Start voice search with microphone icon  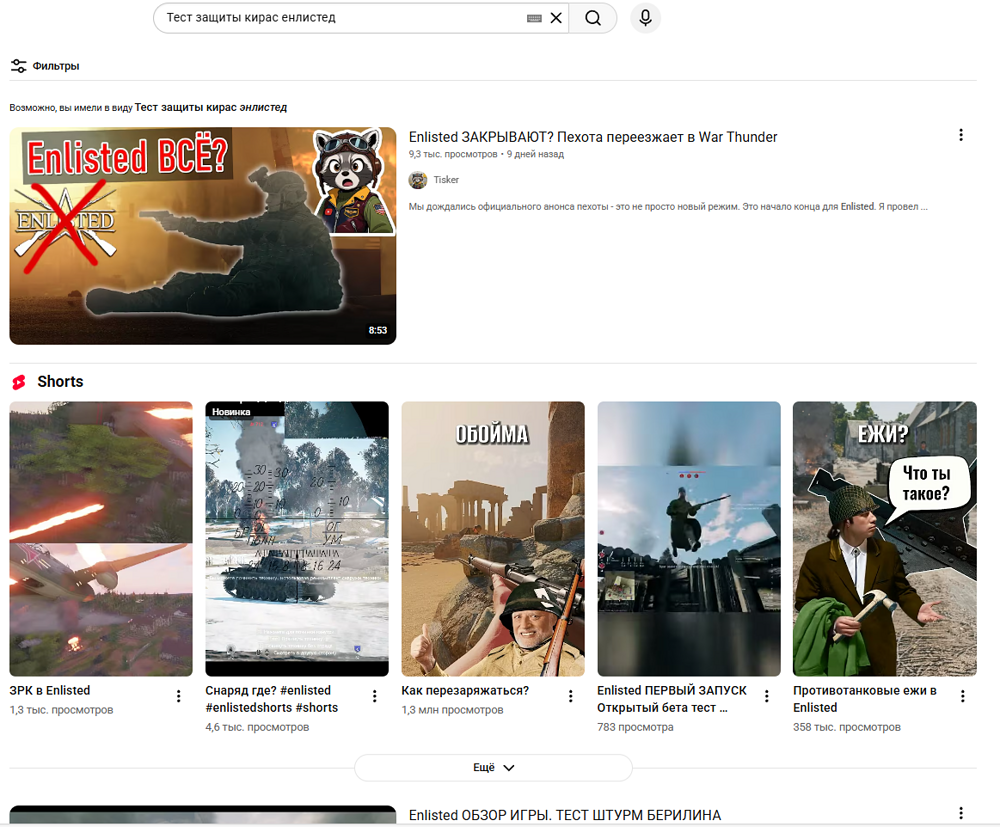pyautogui.click(x=645, y=18)
